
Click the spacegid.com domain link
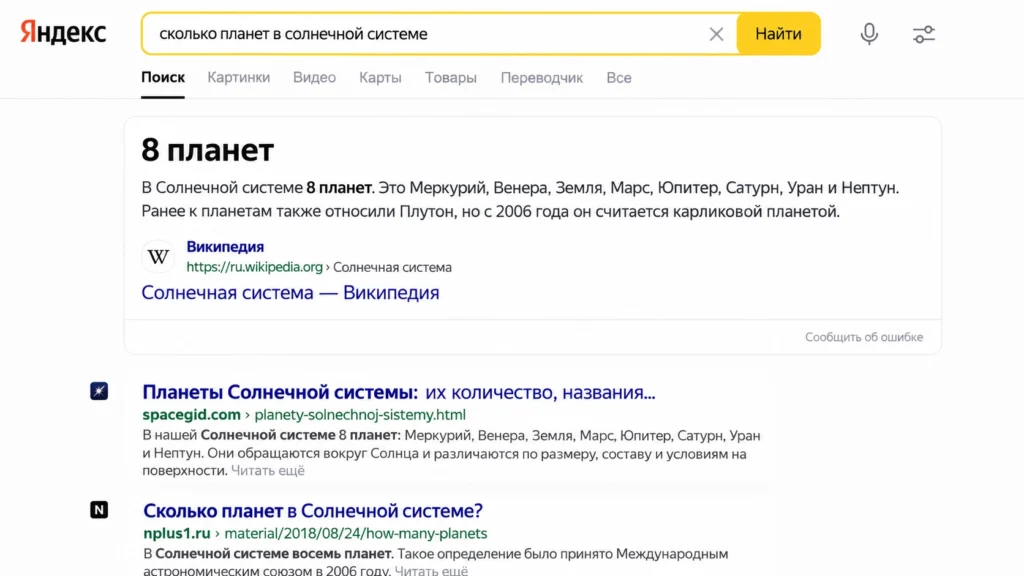point(191,415)
